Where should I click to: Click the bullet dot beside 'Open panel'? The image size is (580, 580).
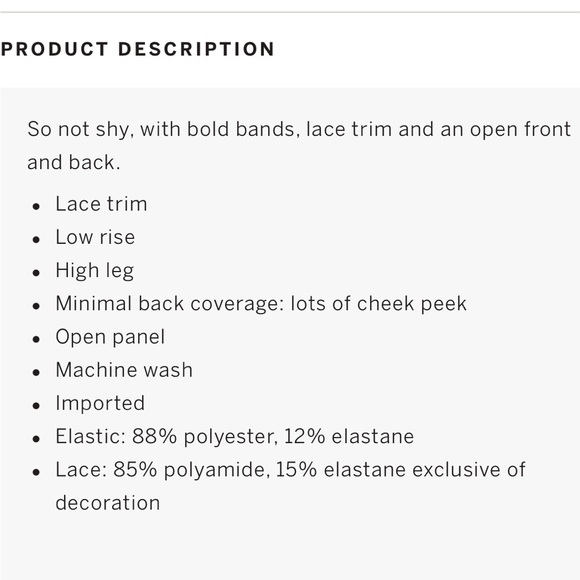point(36,339)
